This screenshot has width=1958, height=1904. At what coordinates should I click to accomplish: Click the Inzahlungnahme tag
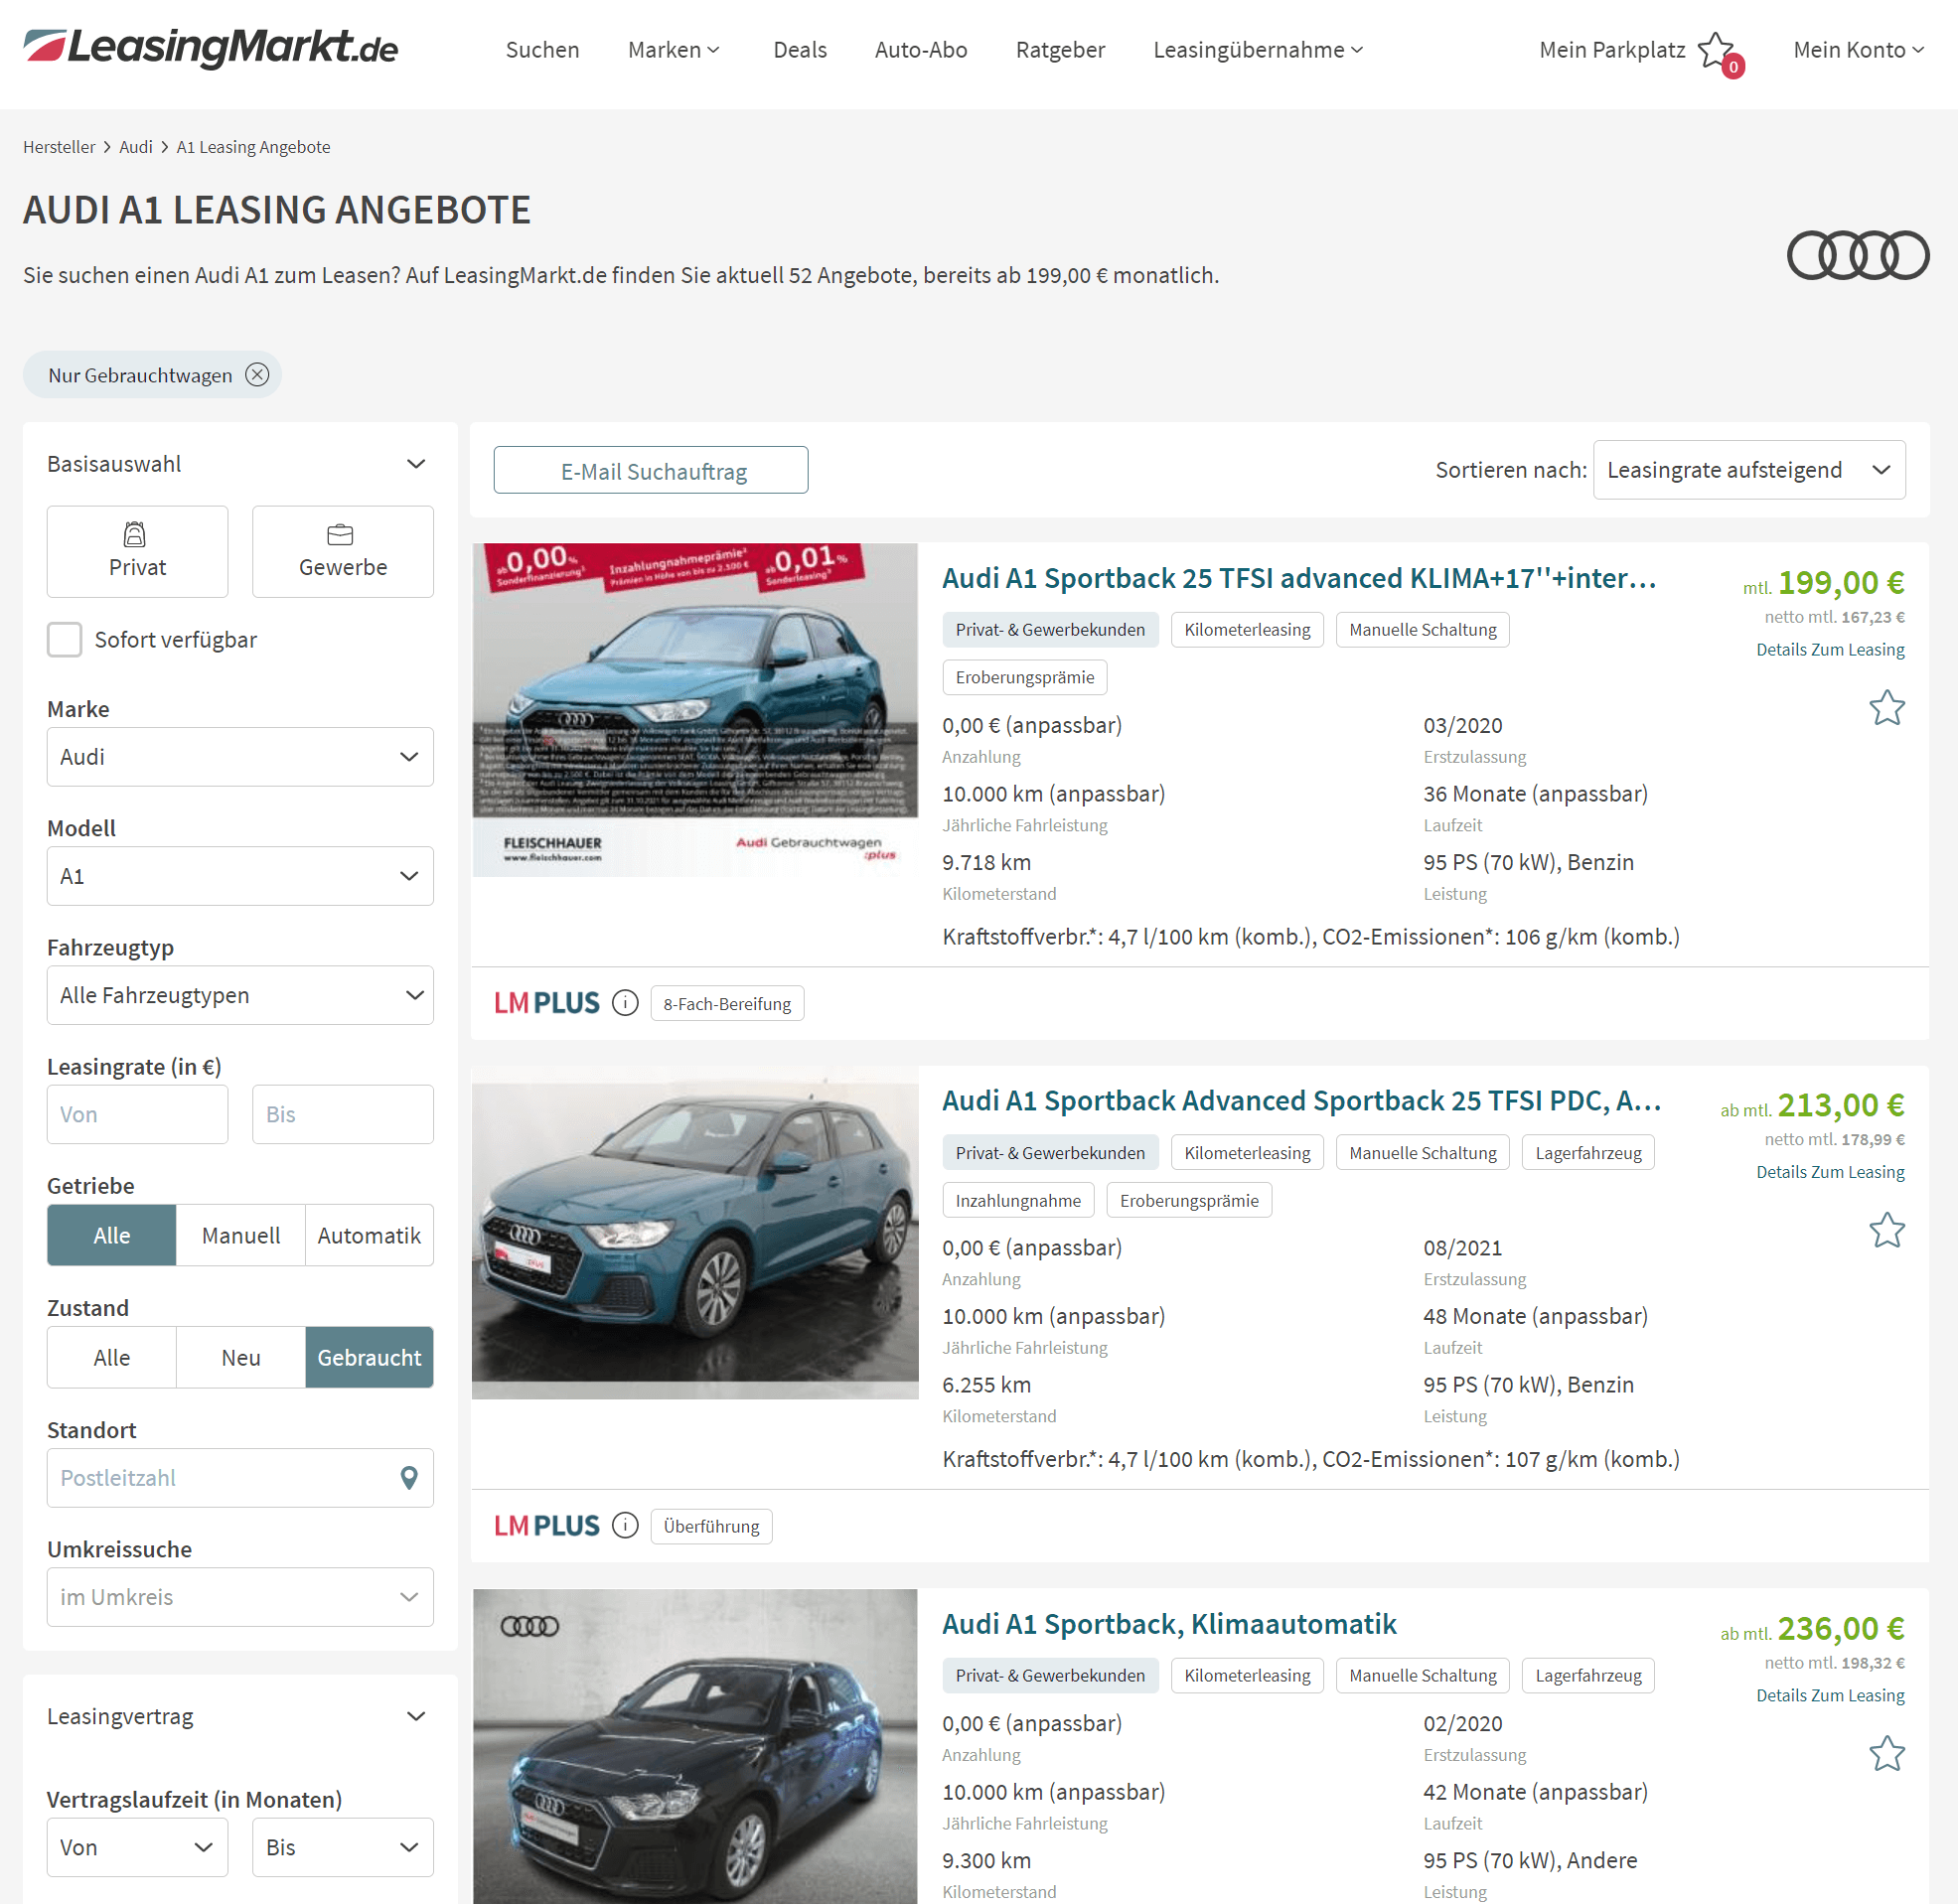[x=1018, y=1201]
